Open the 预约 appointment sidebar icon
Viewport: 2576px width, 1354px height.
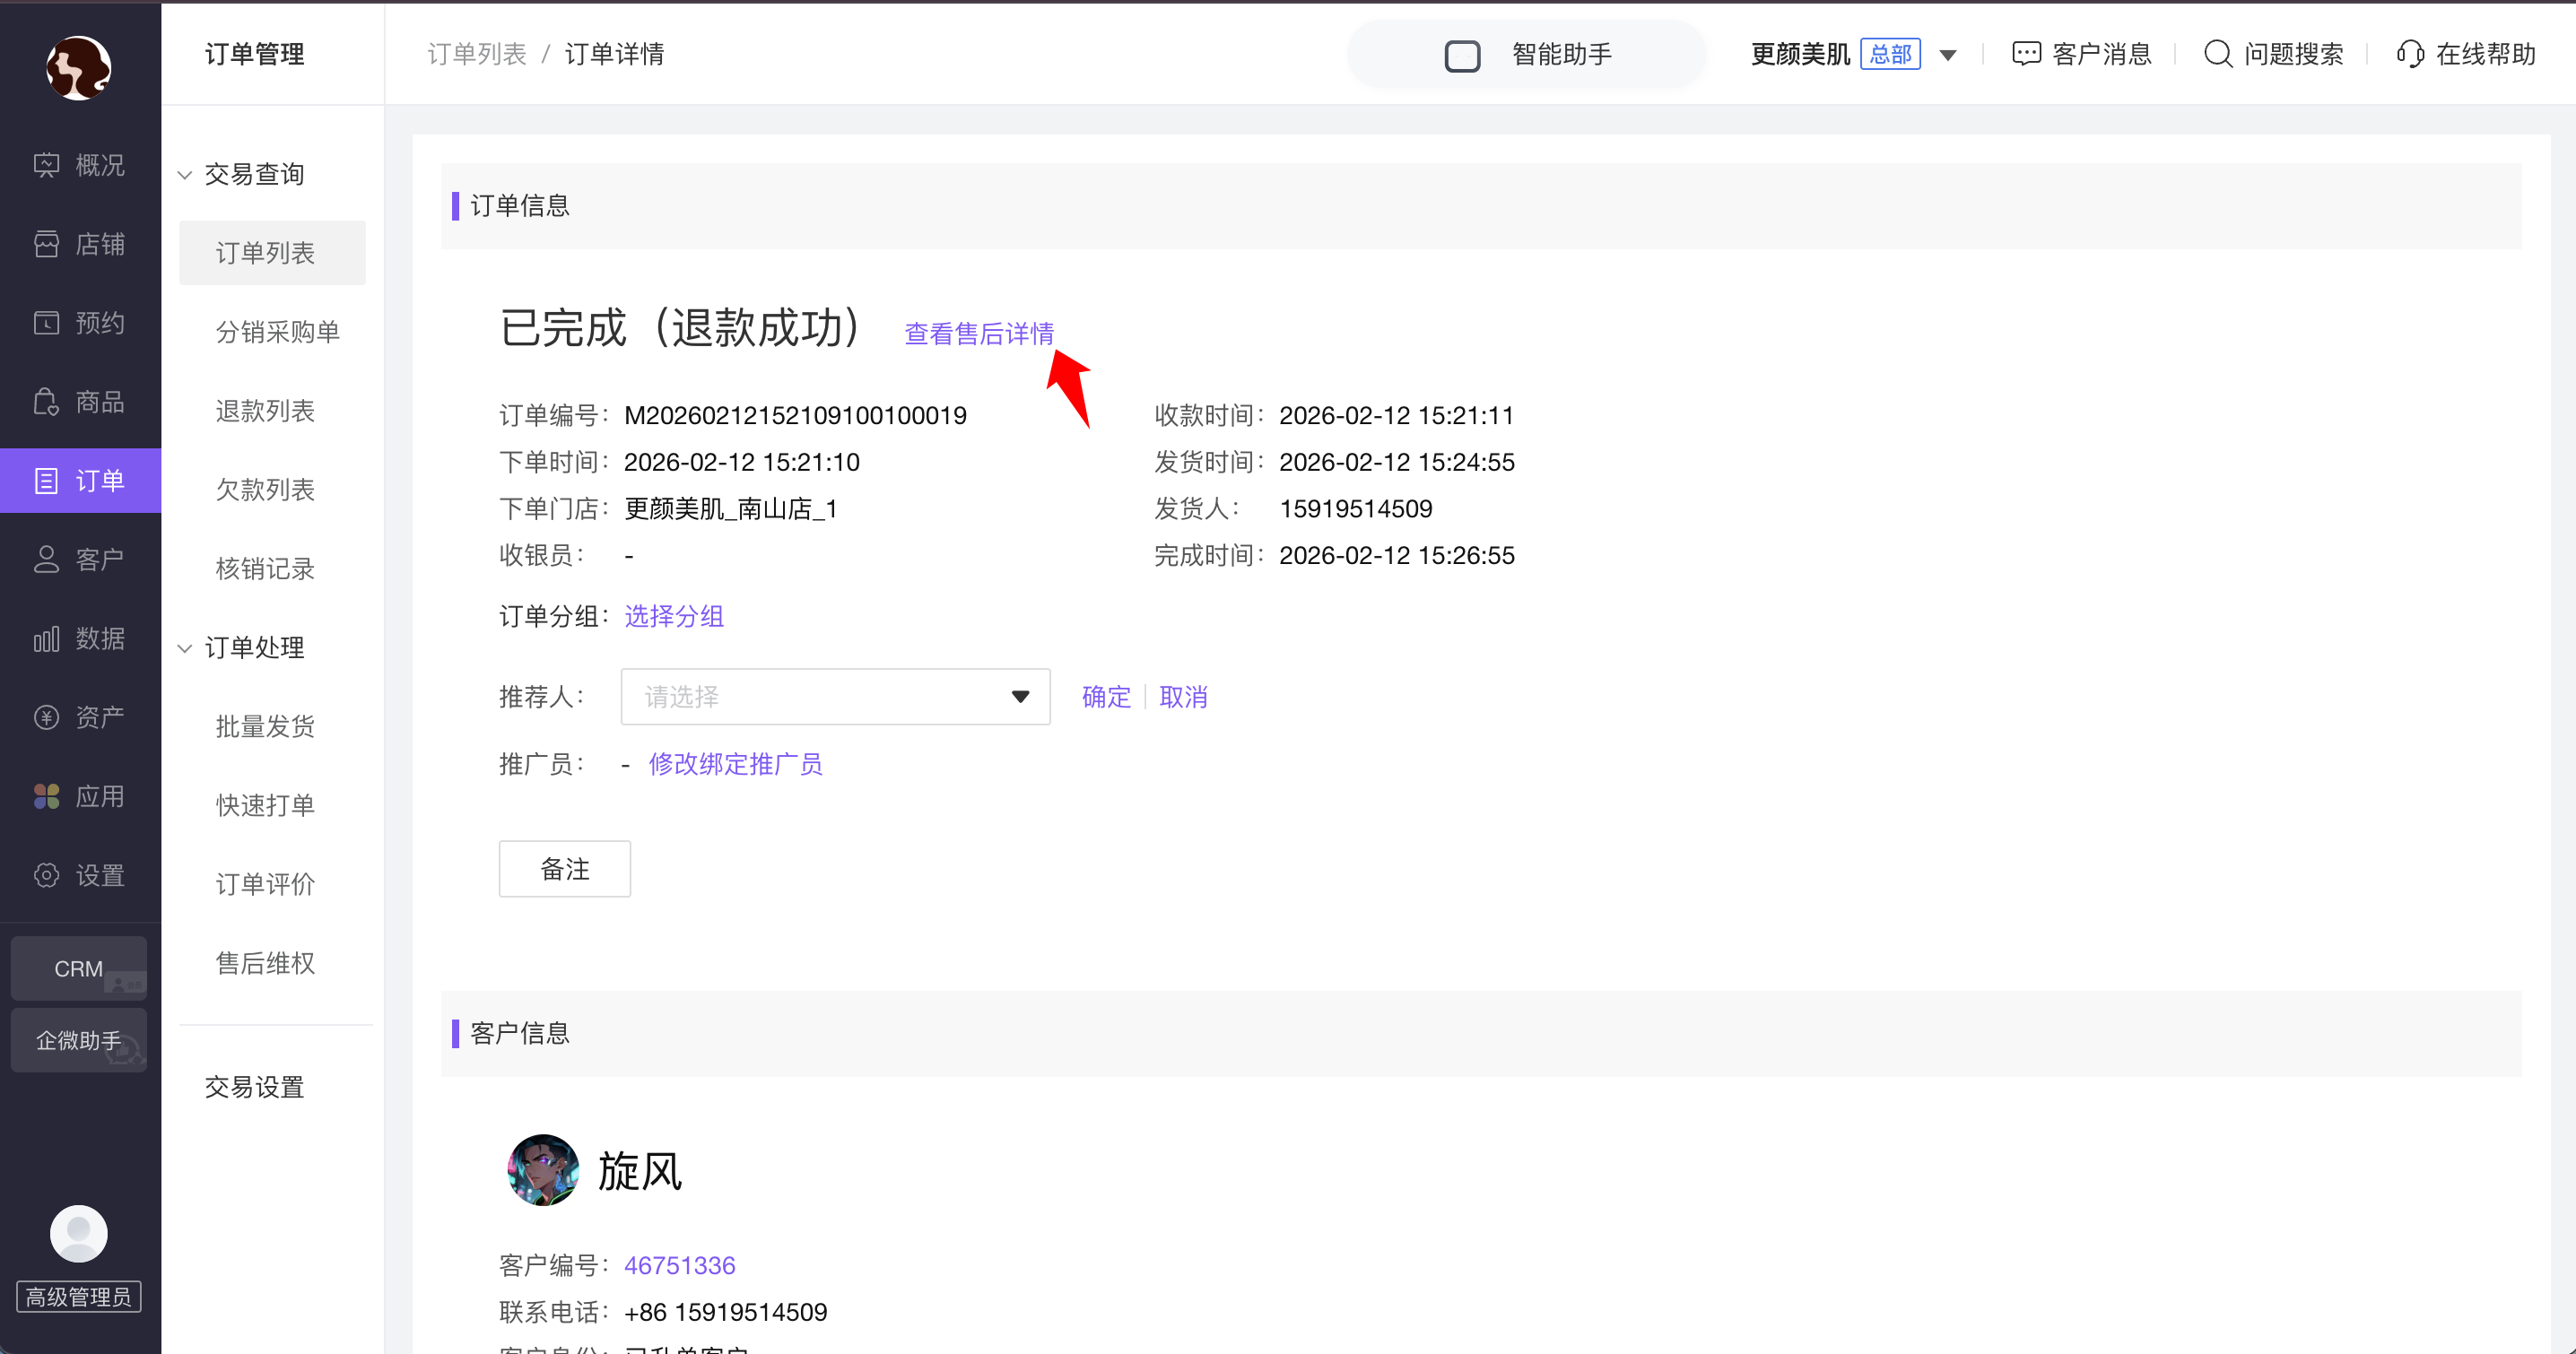(47, 323)
